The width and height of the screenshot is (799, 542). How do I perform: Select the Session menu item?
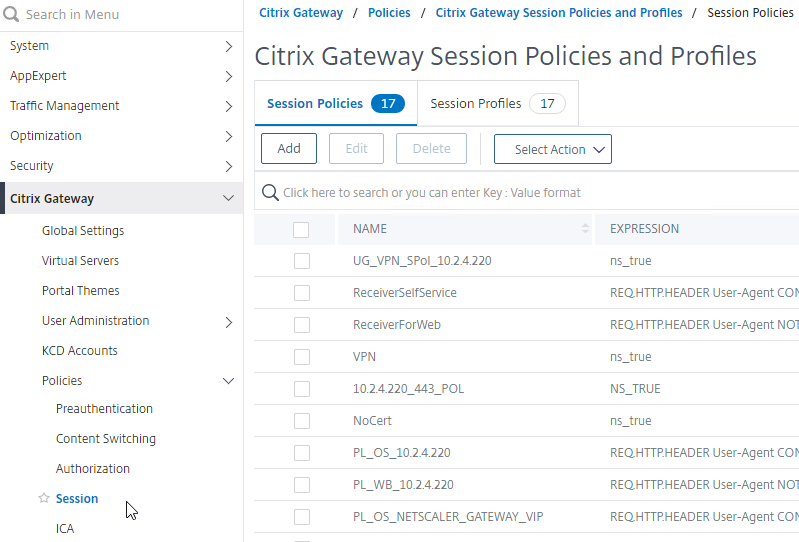77,499
